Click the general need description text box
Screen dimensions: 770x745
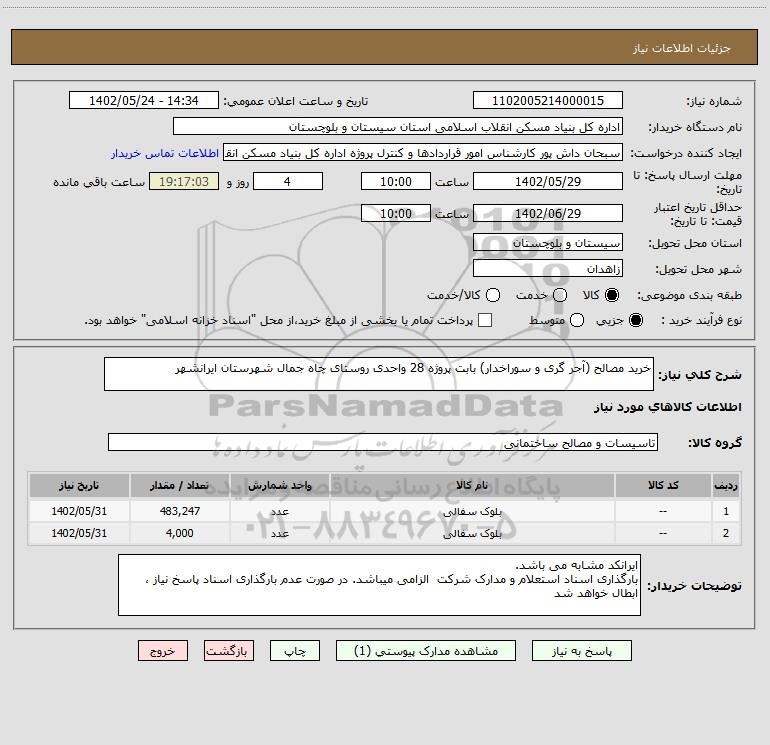point(379,374)
